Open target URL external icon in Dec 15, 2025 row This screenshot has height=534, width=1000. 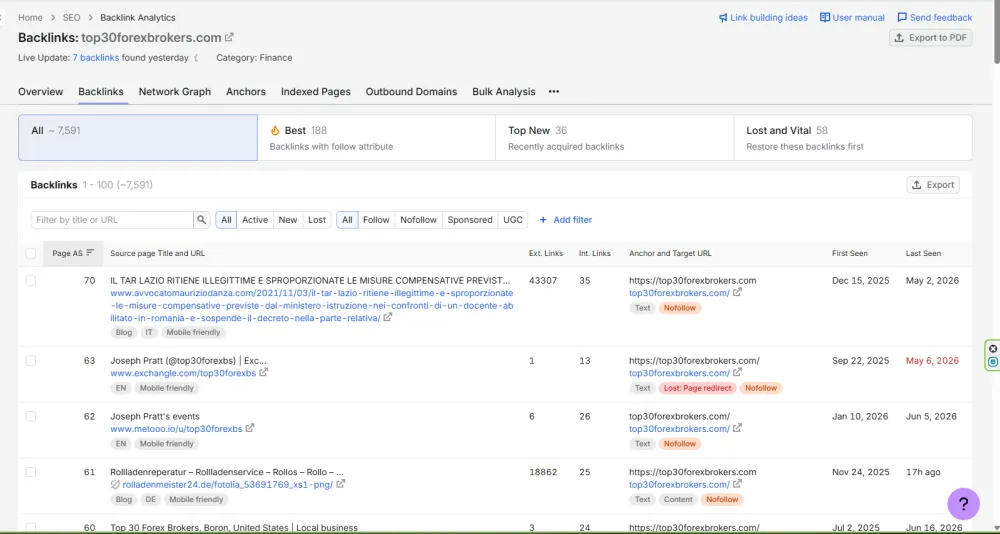(x=737, y=292)
